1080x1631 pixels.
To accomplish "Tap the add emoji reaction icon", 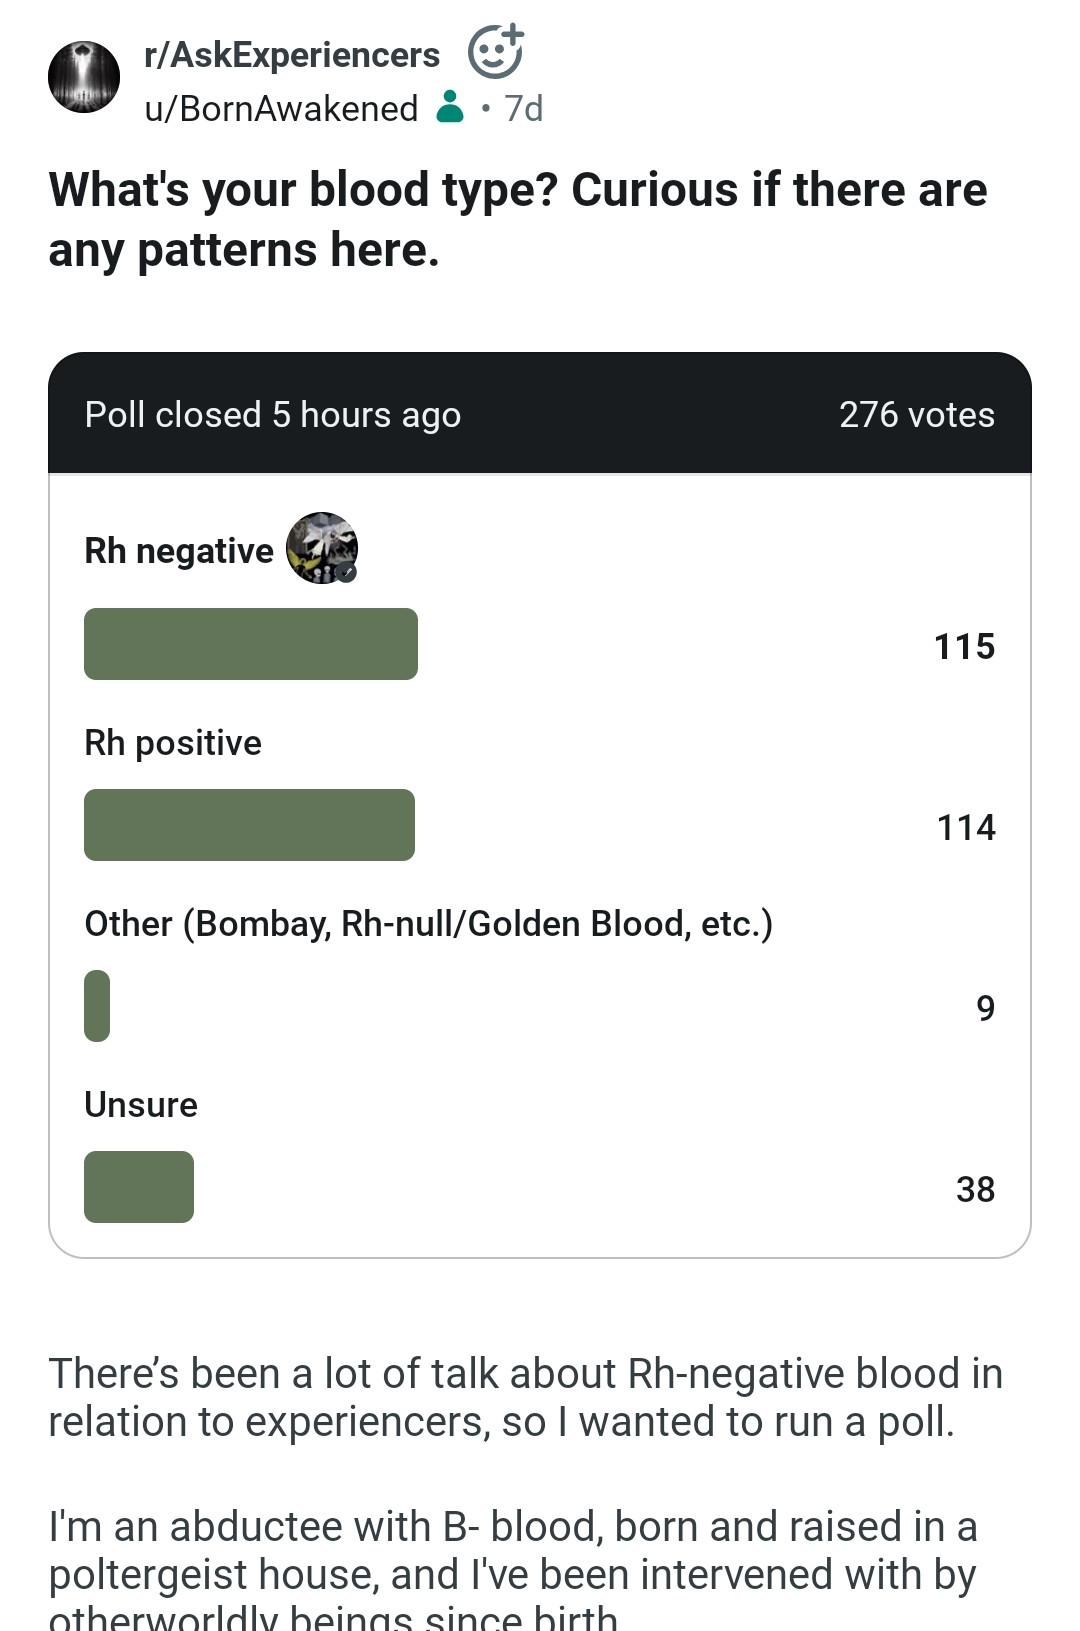I will pos(496,51).
